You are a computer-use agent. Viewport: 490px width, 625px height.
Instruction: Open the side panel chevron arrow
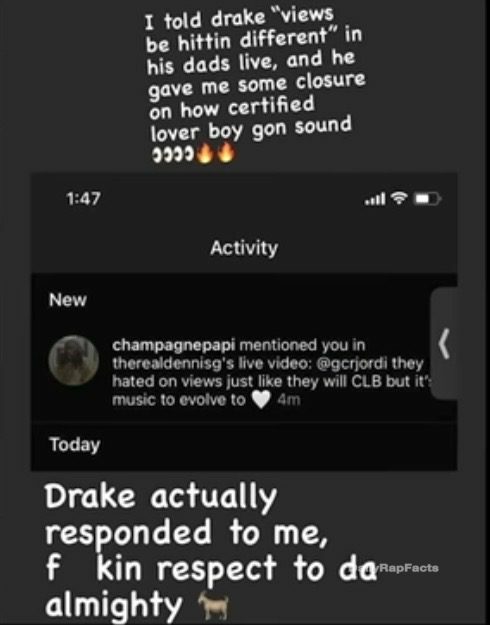(444, 343)
